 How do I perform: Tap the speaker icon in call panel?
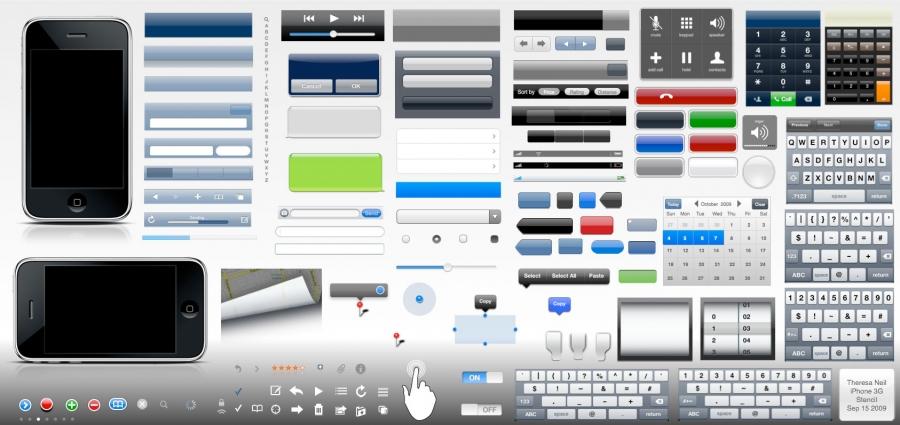[717, 24]
